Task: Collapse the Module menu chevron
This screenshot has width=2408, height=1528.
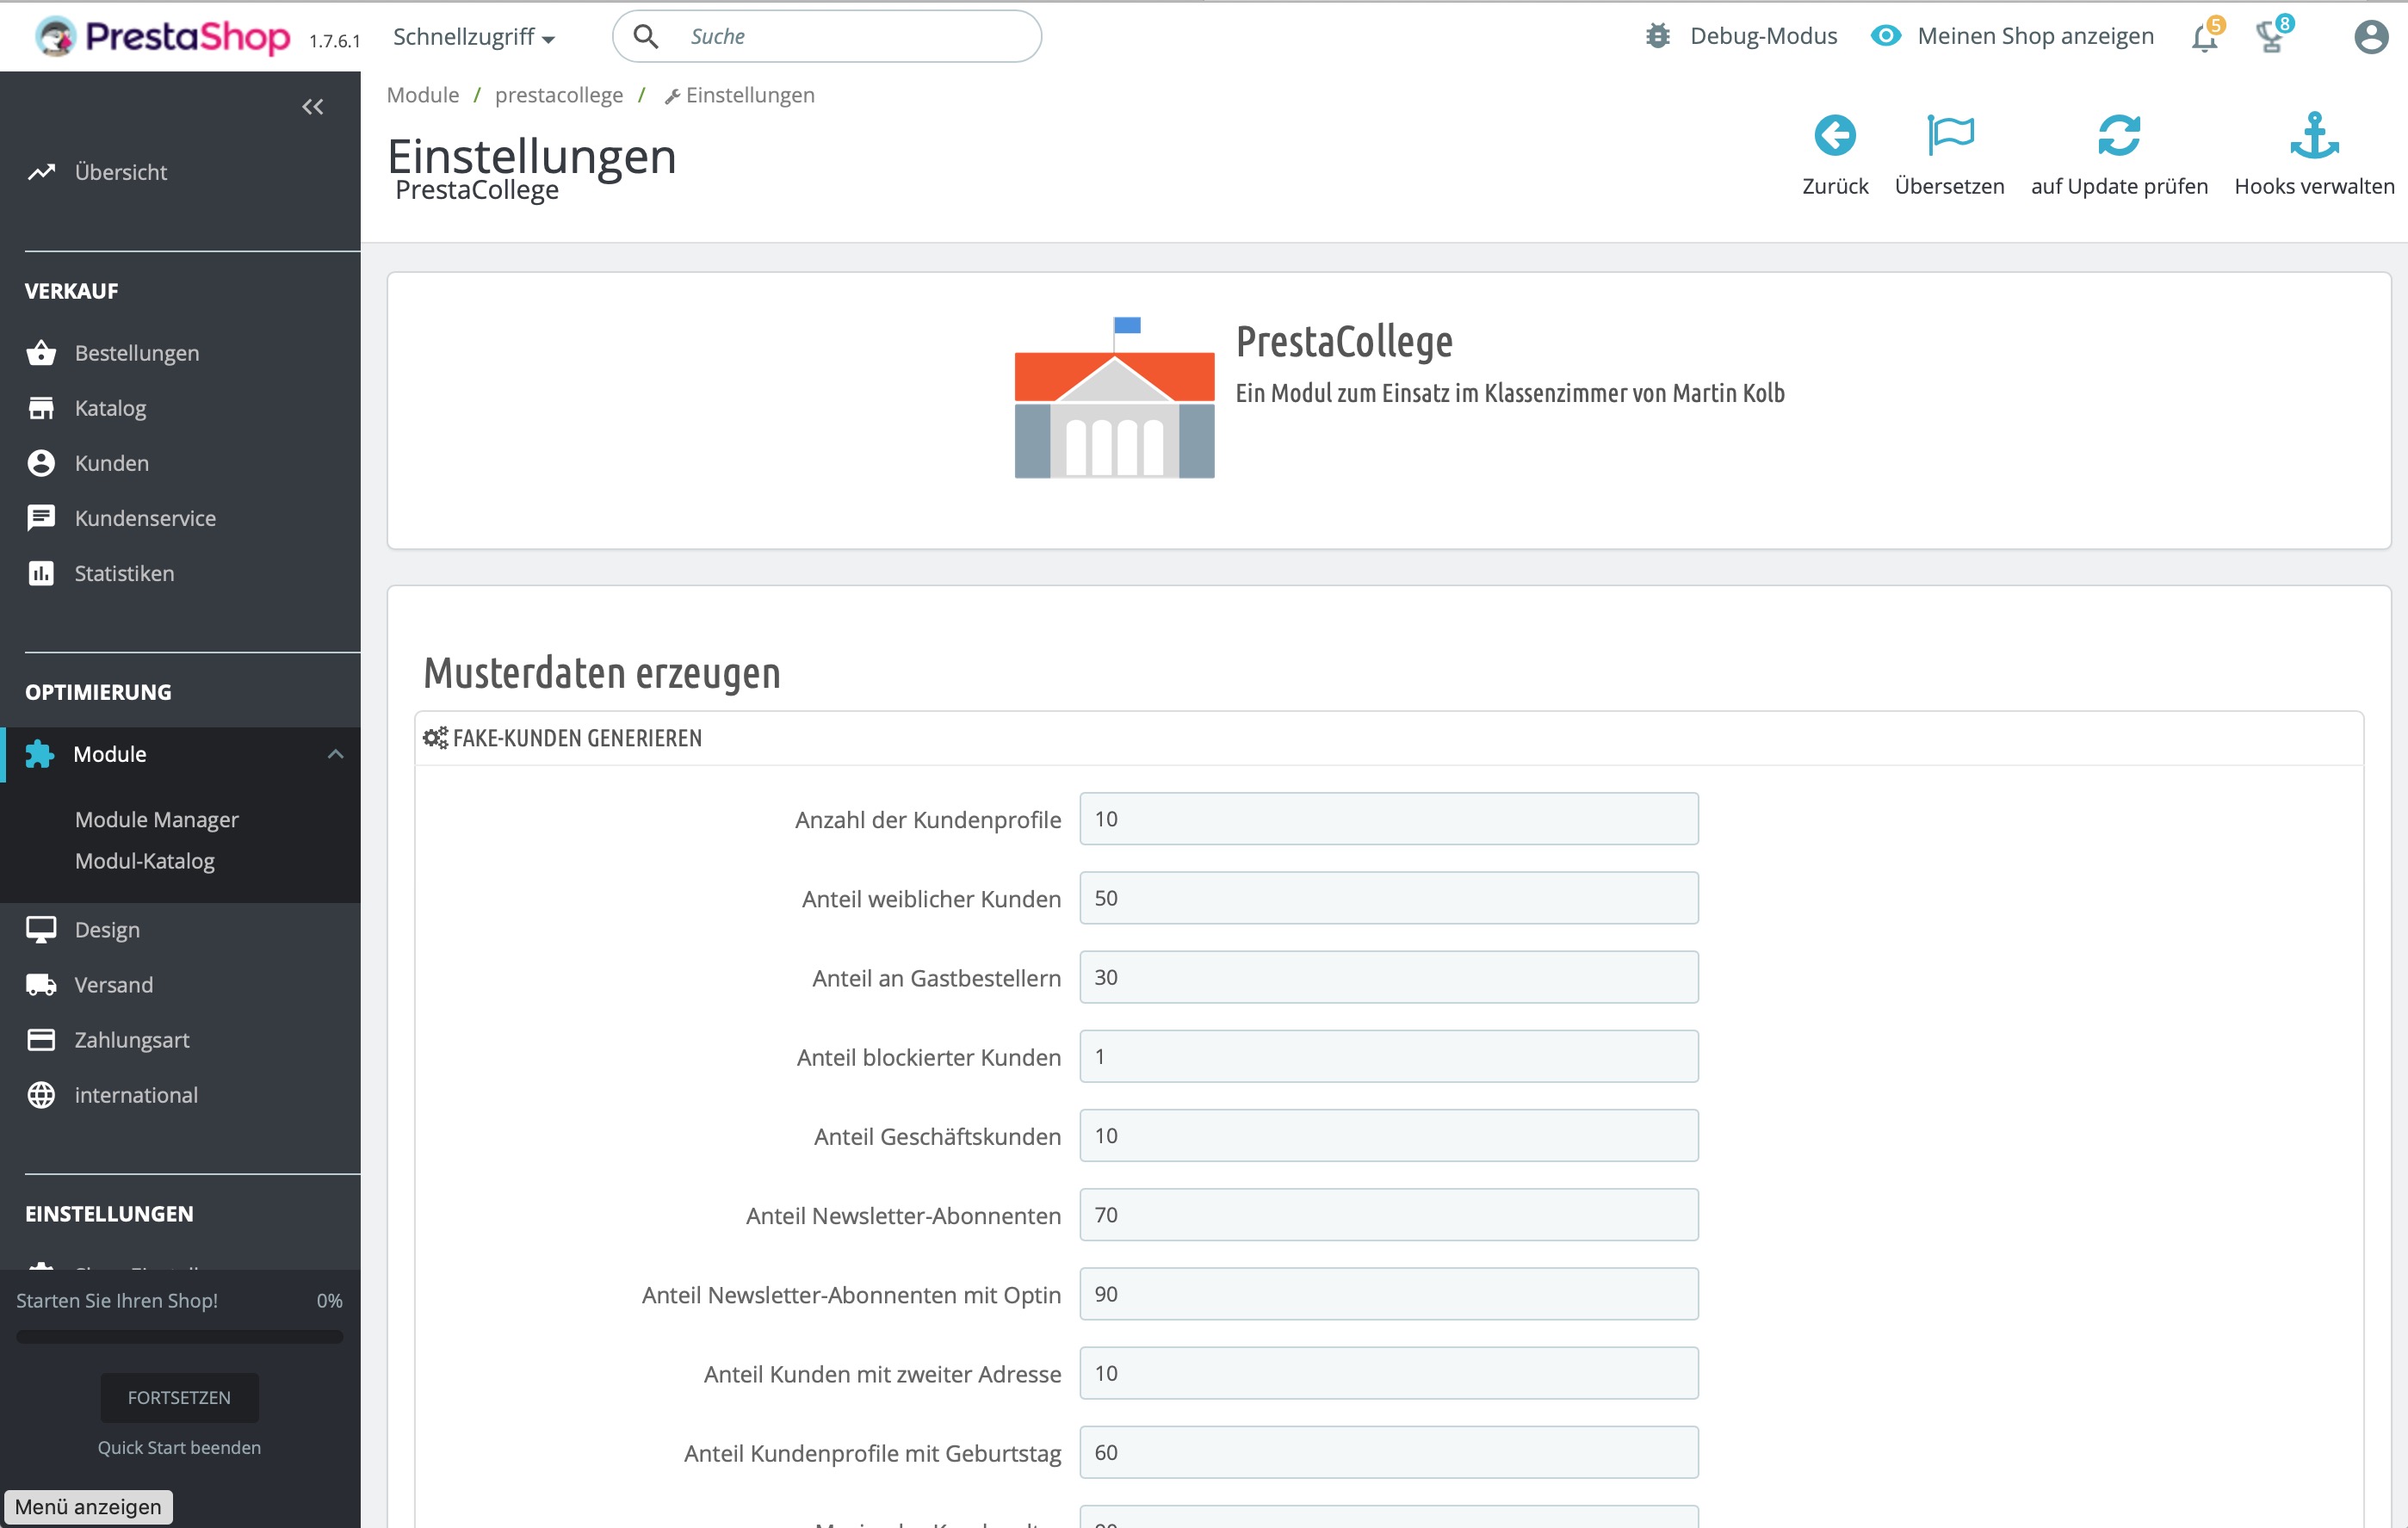Action: point(335,754)
